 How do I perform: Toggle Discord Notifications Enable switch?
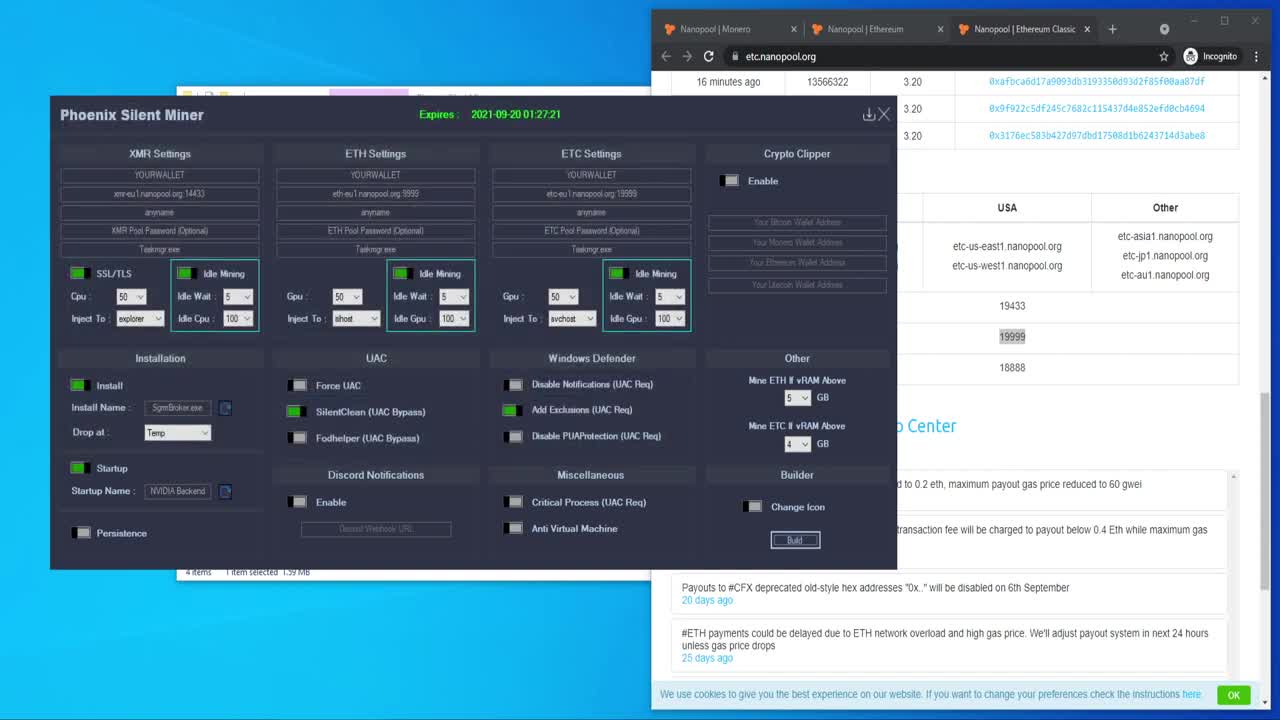(x=298, y=502)
